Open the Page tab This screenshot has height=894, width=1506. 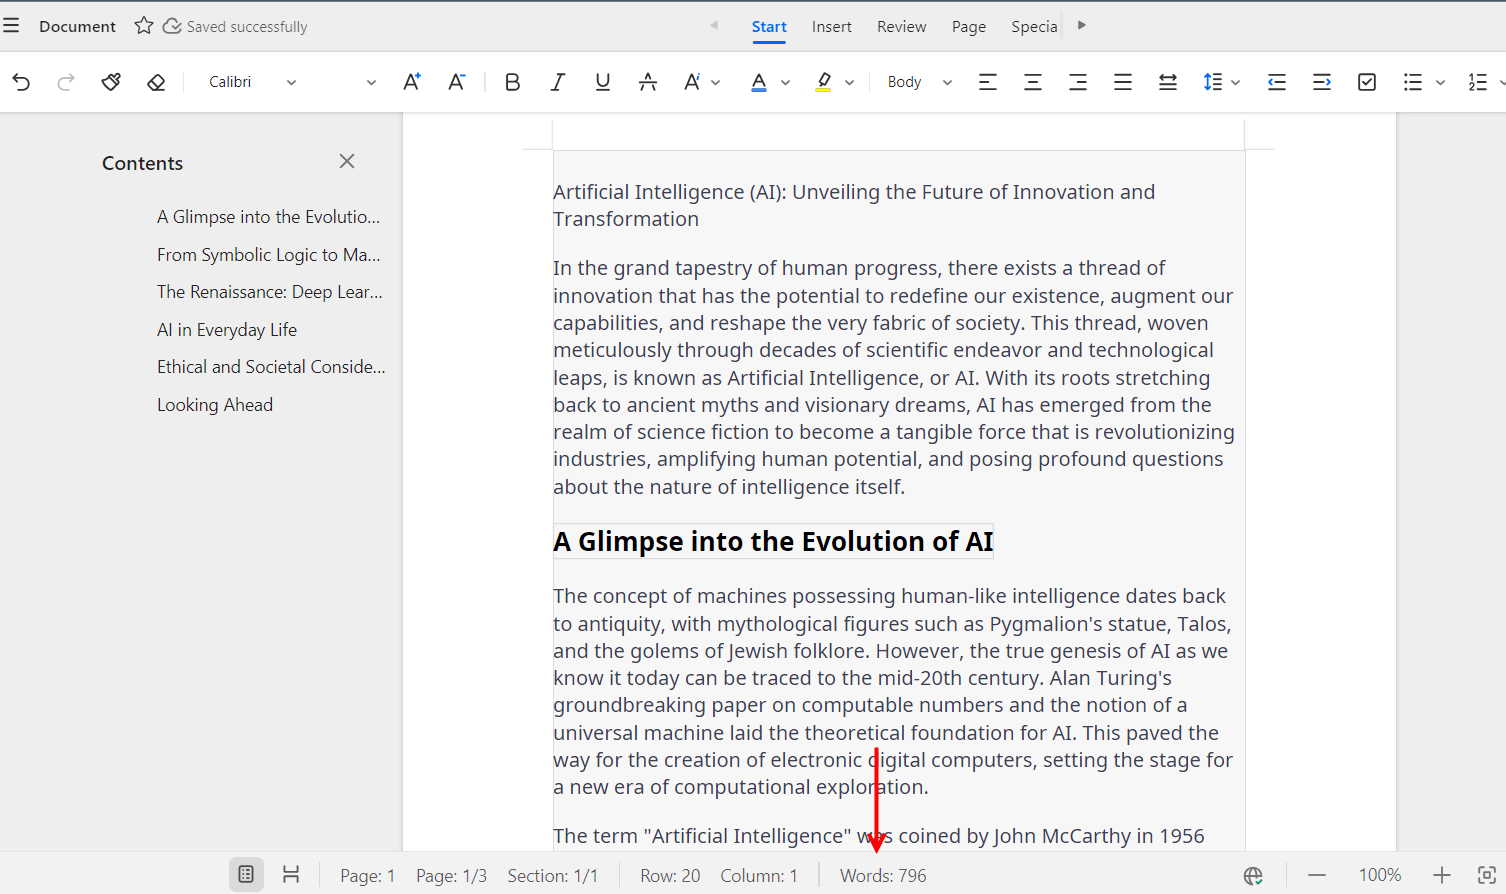(x=969, y=27)
